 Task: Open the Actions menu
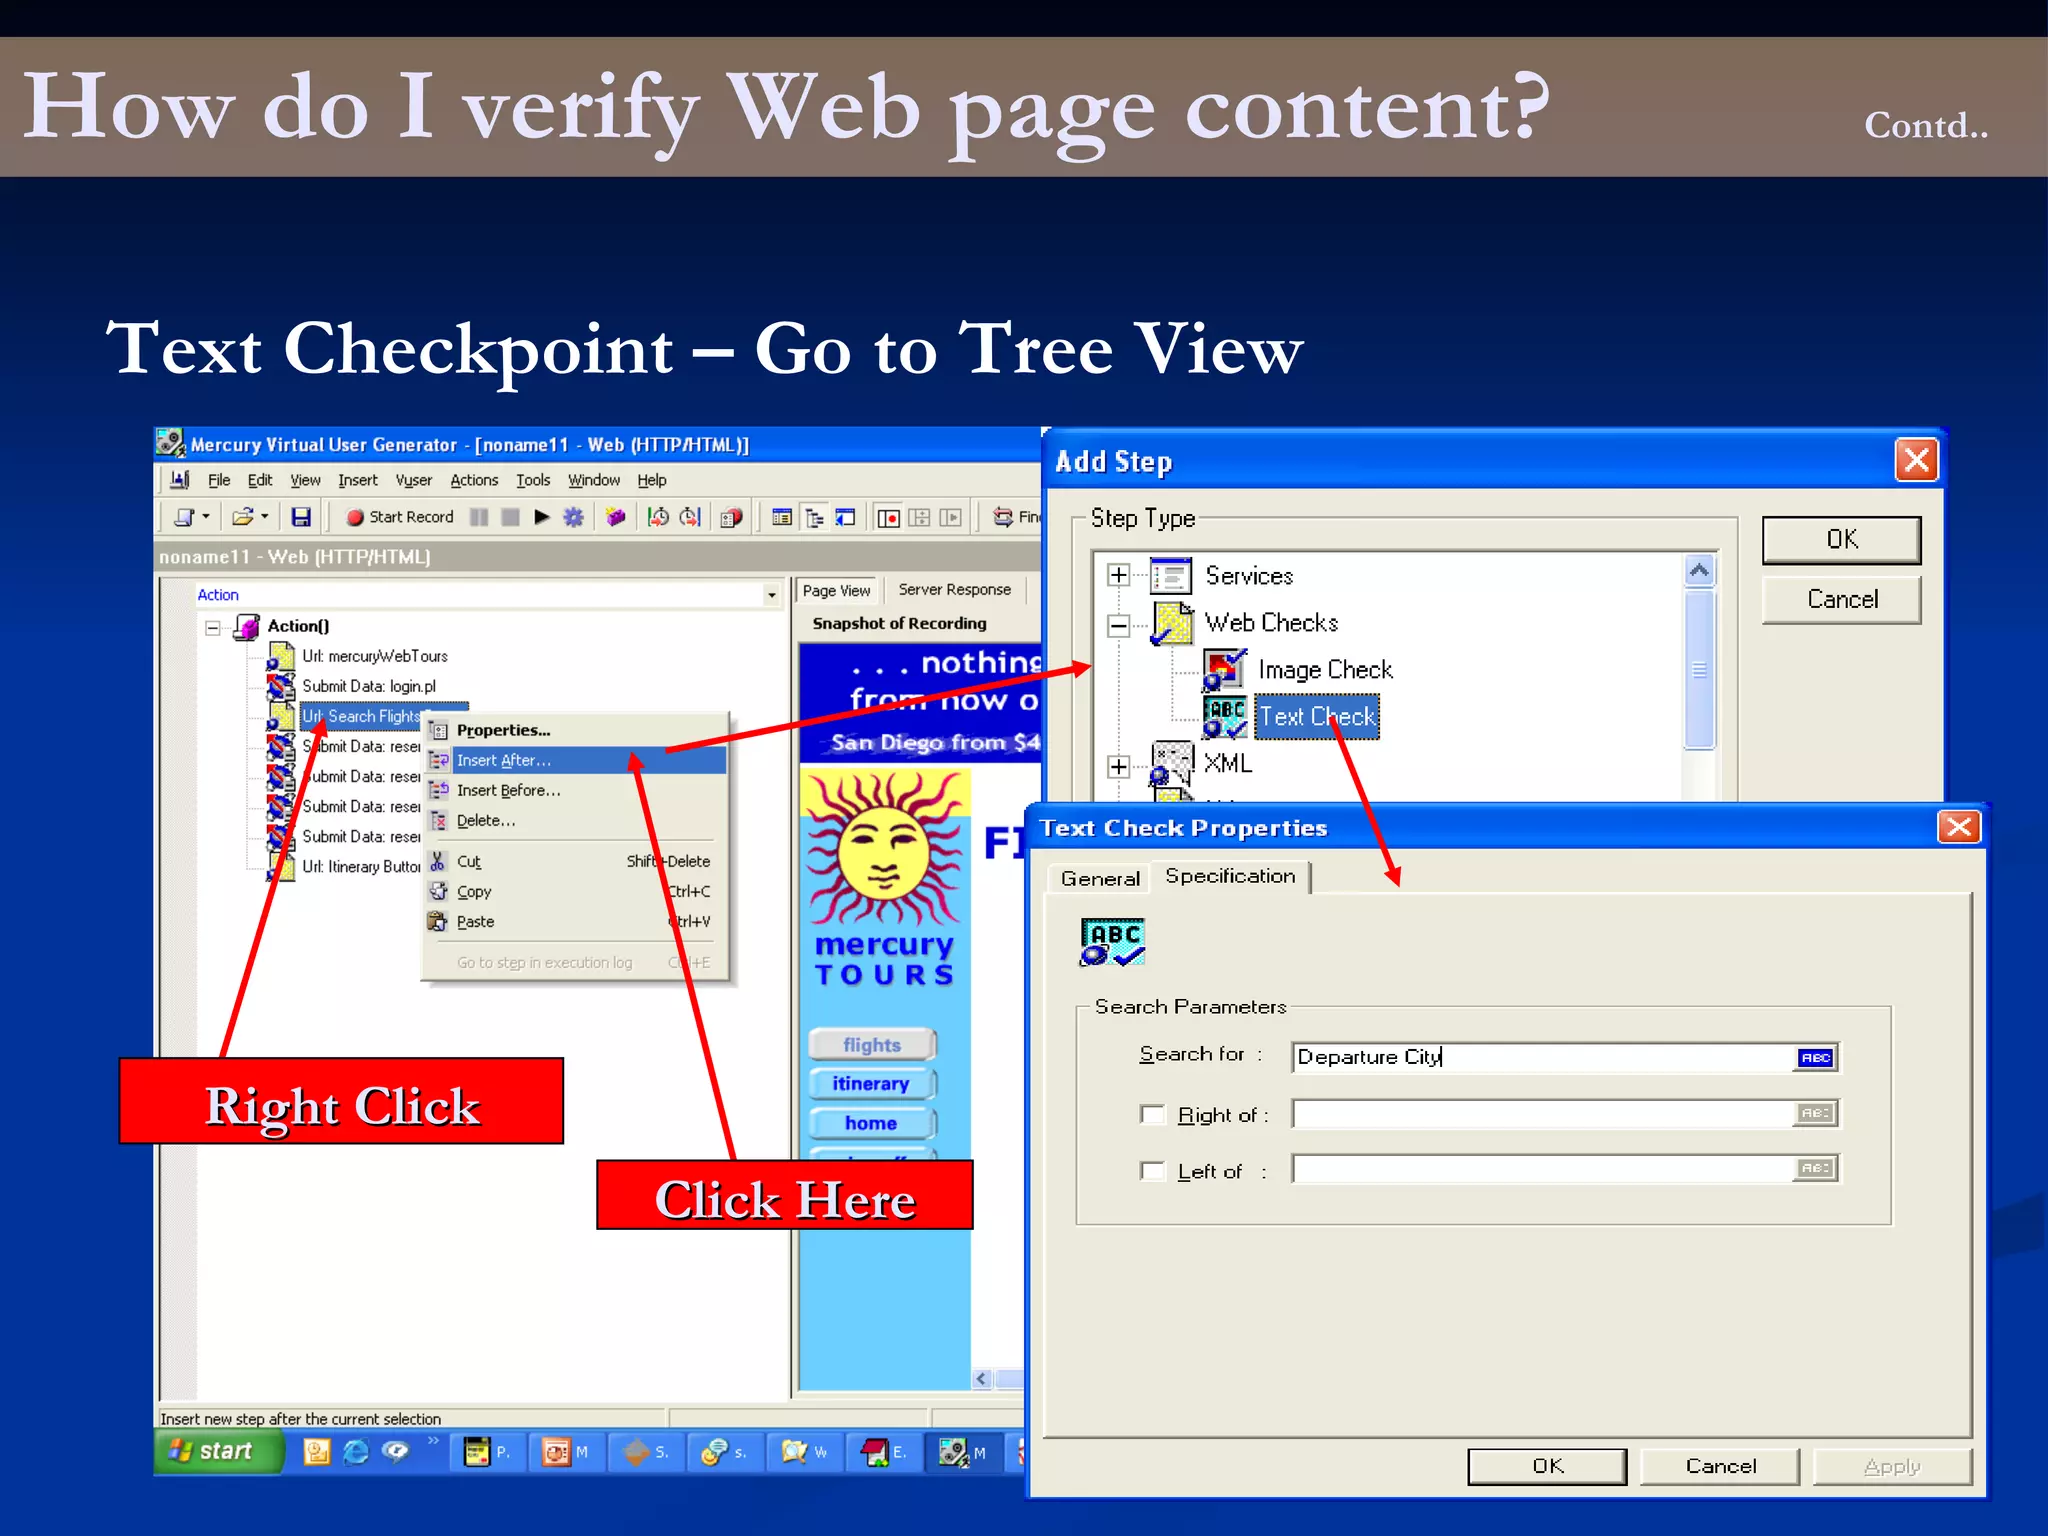pos(474,481)
